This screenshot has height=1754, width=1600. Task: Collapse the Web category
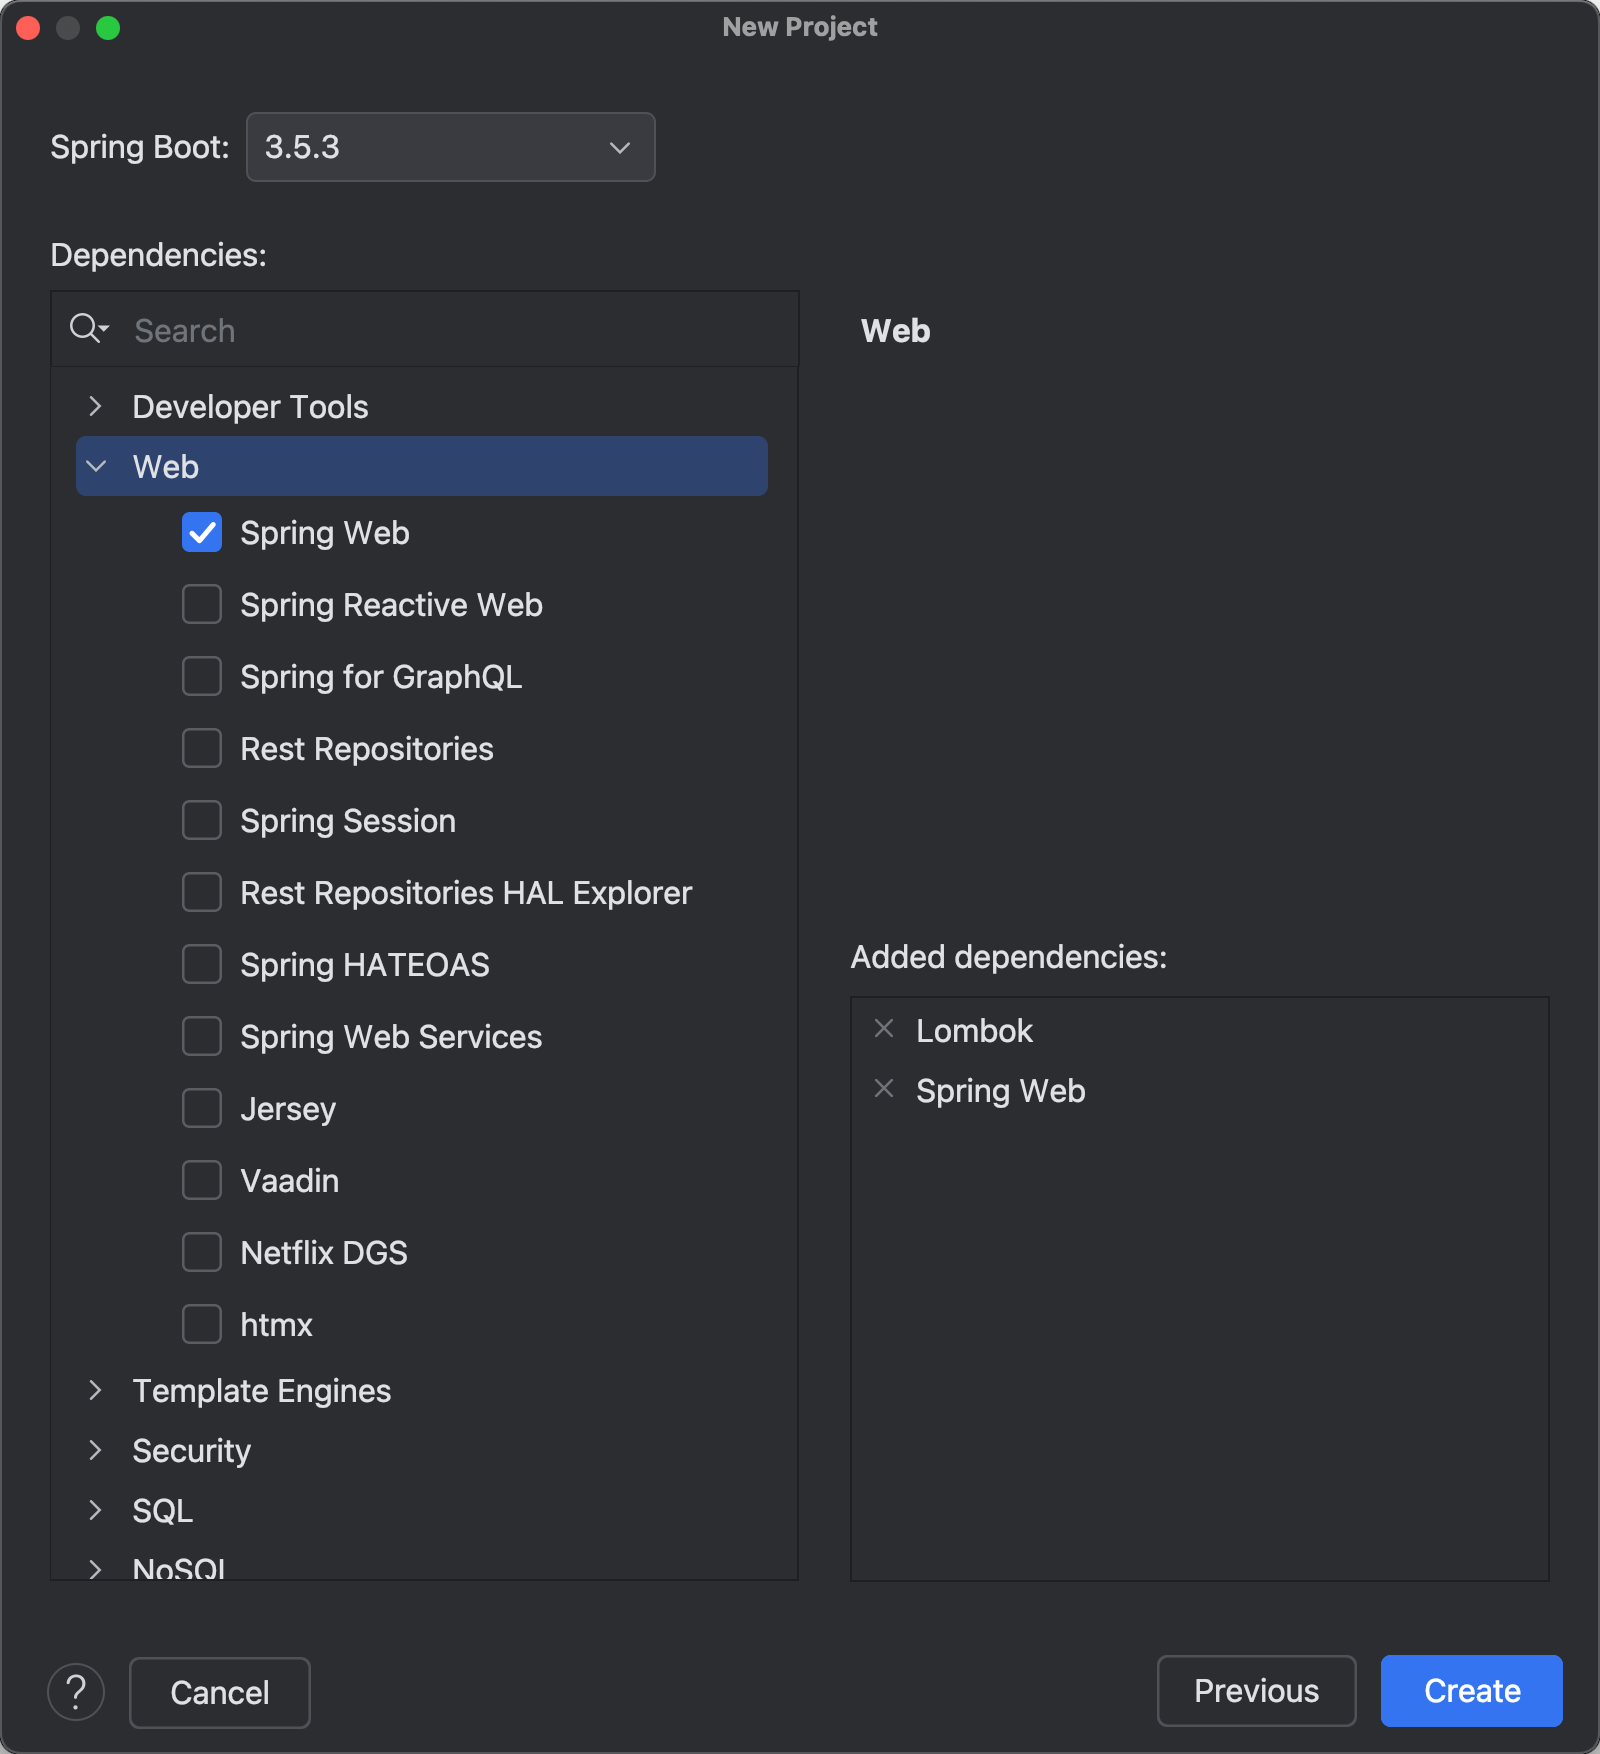(96, 467)
